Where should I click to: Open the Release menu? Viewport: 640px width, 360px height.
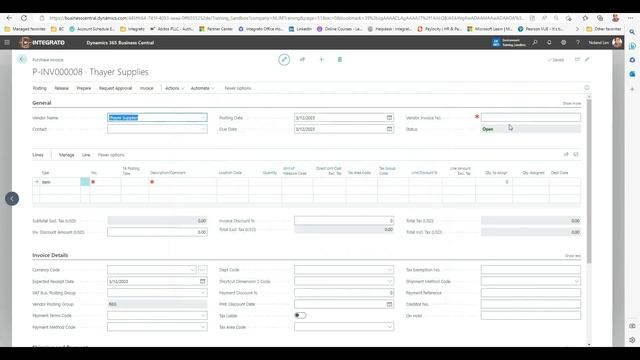(61, 88)
